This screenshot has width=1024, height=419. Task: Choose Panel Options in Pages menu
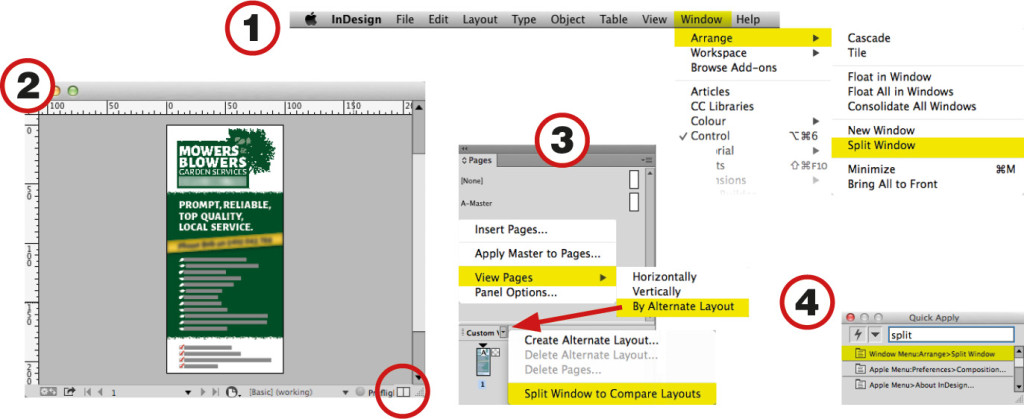point(516,293)
